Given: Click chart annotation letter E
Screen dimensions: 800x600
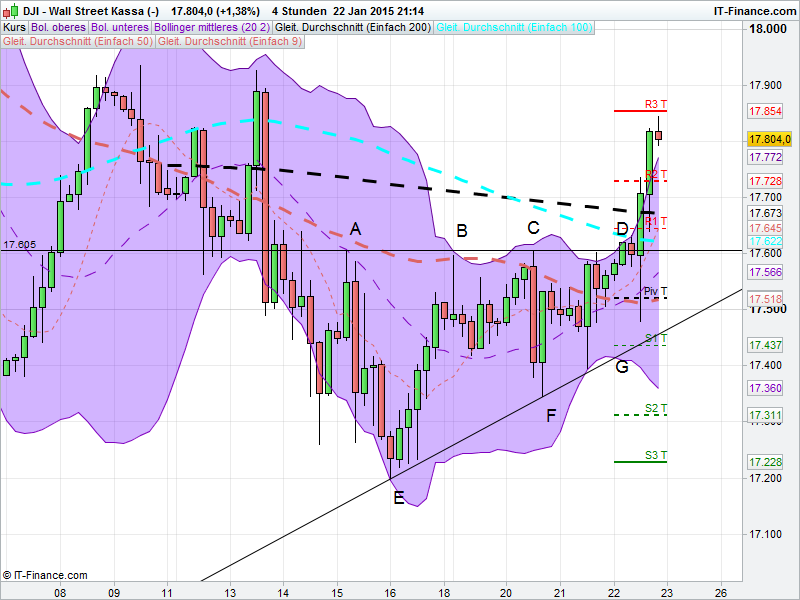Looking at the screenshot, I should tap(398, 498).
